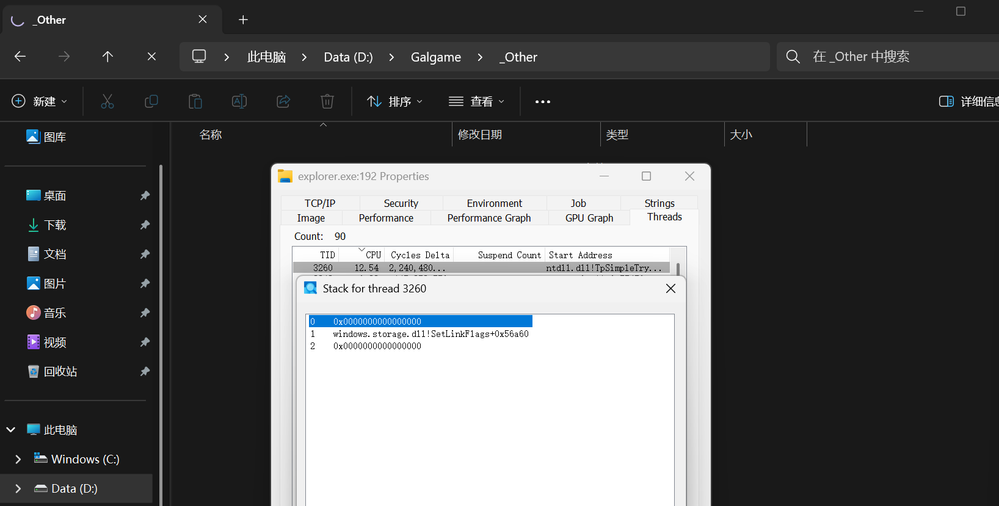Unpin 音乐 via its pin icon
Image resolution: width=999 pixels, height=506 pixels.
[x=145, y=313]
